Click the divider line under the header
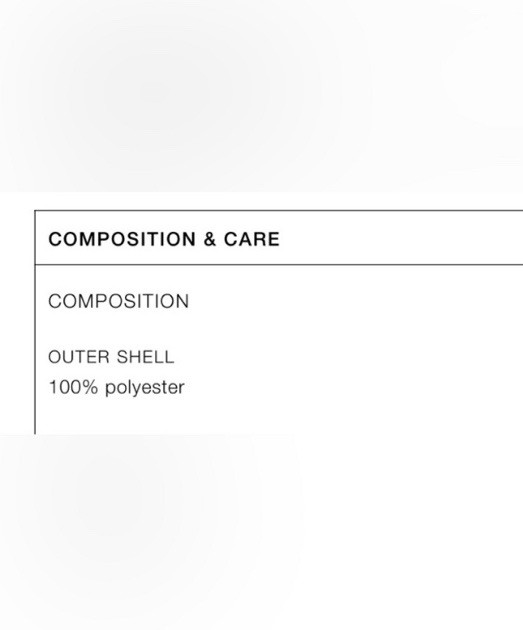This screenshot has height=630, width=523. (279, 265)
